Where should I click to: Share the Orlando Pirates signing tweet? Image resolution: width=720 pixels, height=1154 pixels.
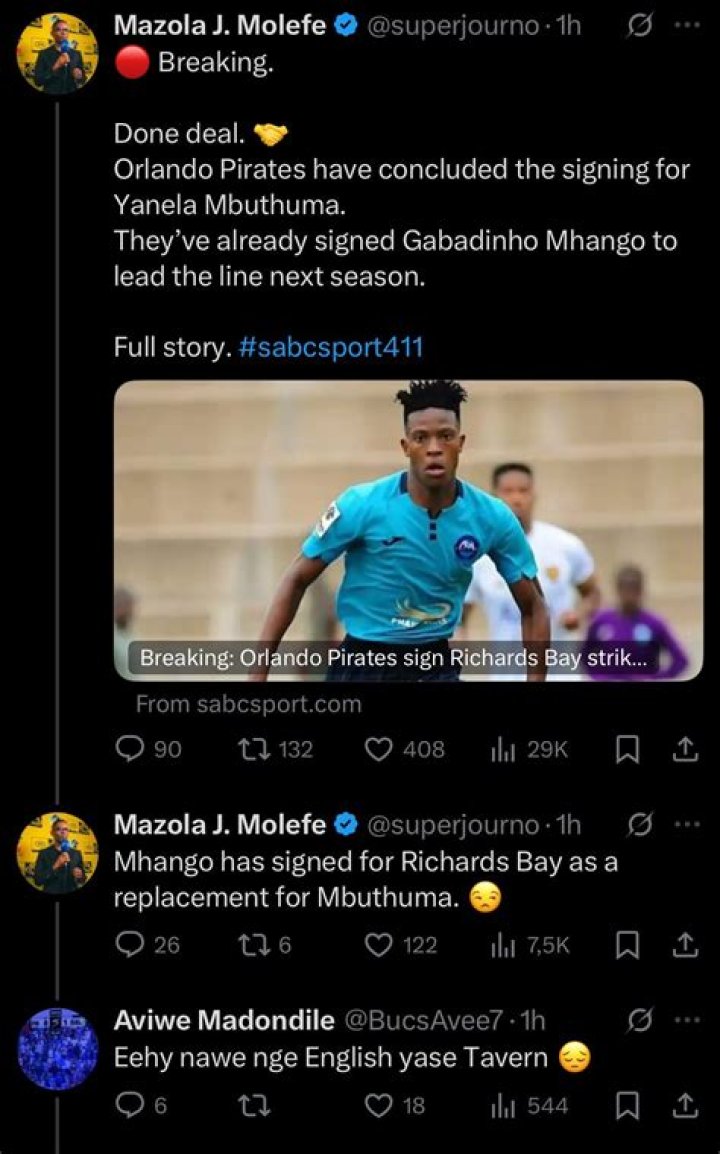[685, 750]
